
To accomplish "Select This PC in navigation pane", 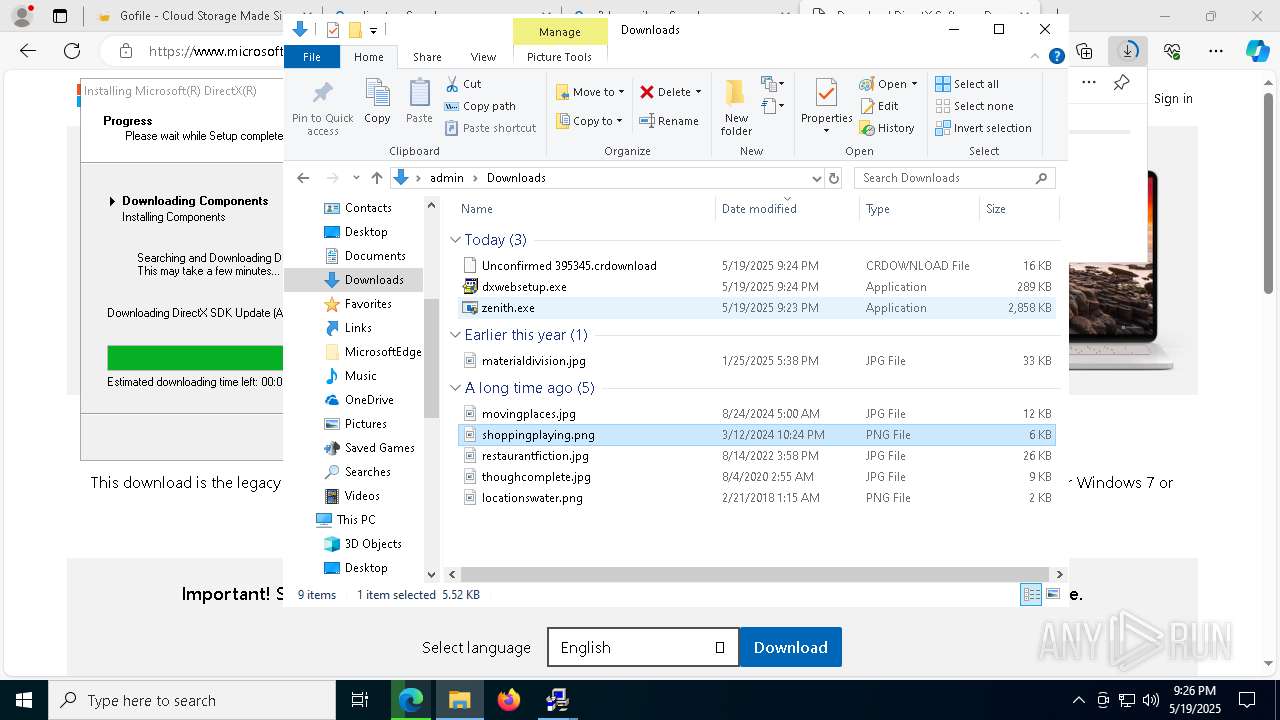I will pyautogui.click(x=355, y=520).
